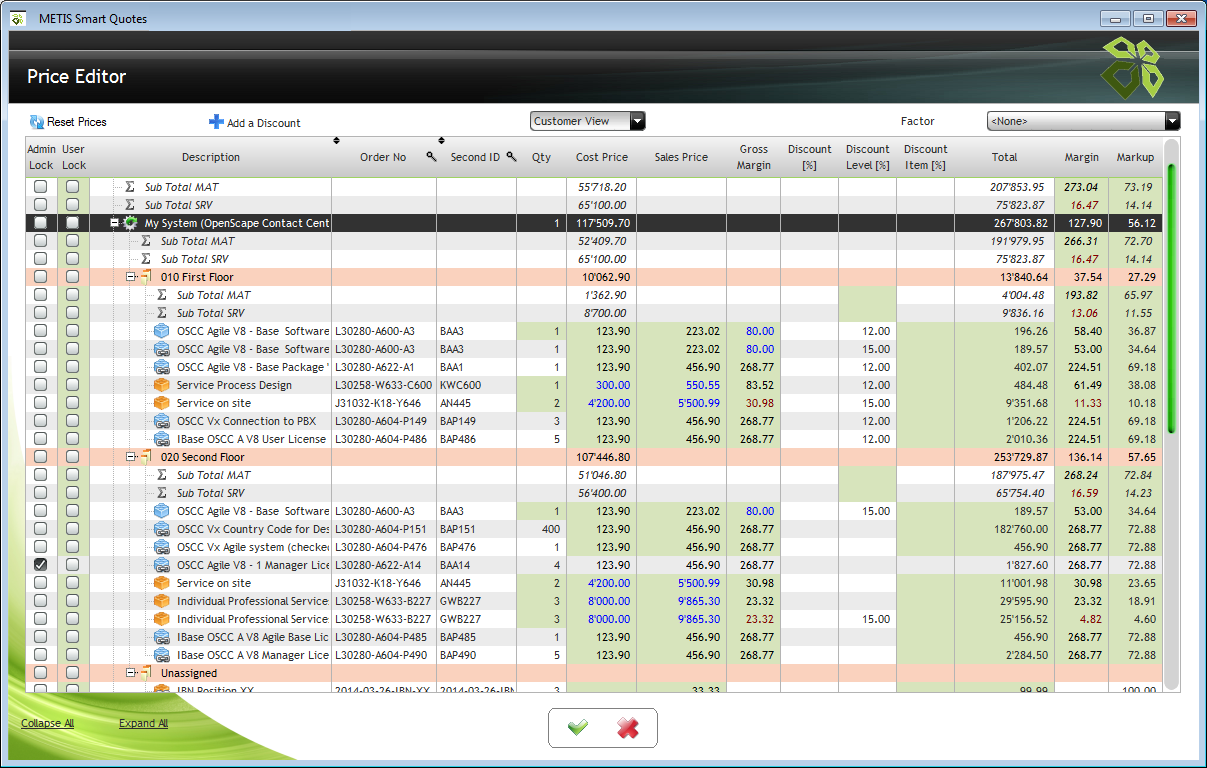The image size is (1207, 768).
Task: Check Admin Lock for My System row
Action: pos(40,223)
